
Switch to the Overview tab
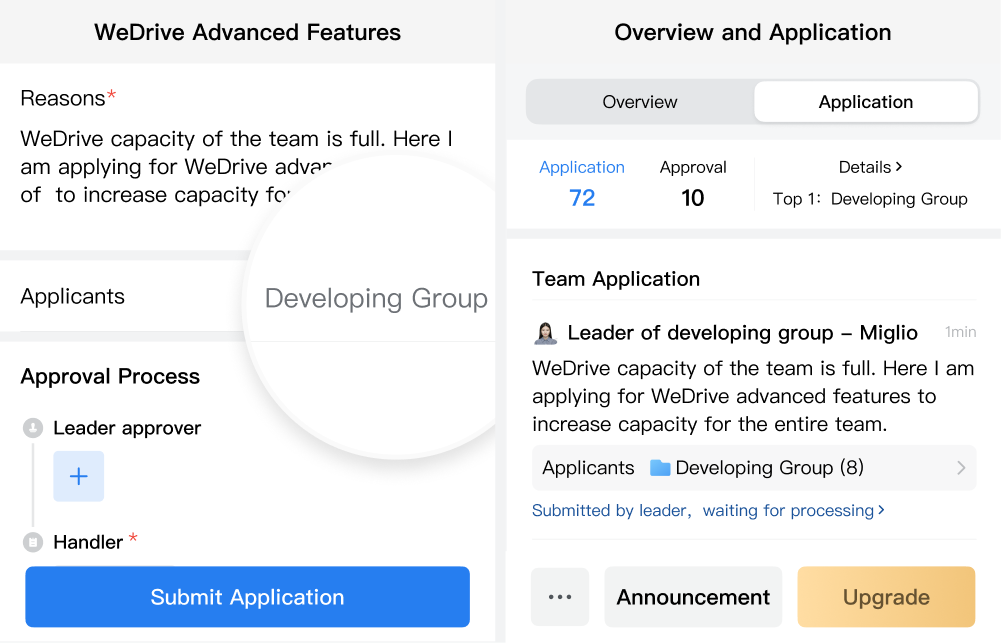[x=640, y=102]
